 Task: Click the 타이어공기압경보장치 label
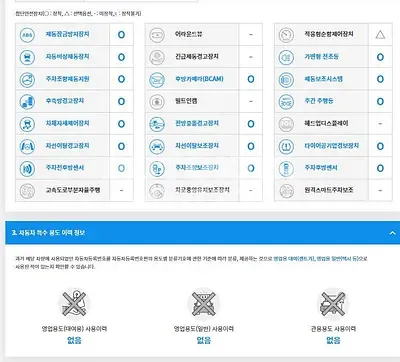coord(332,146)
